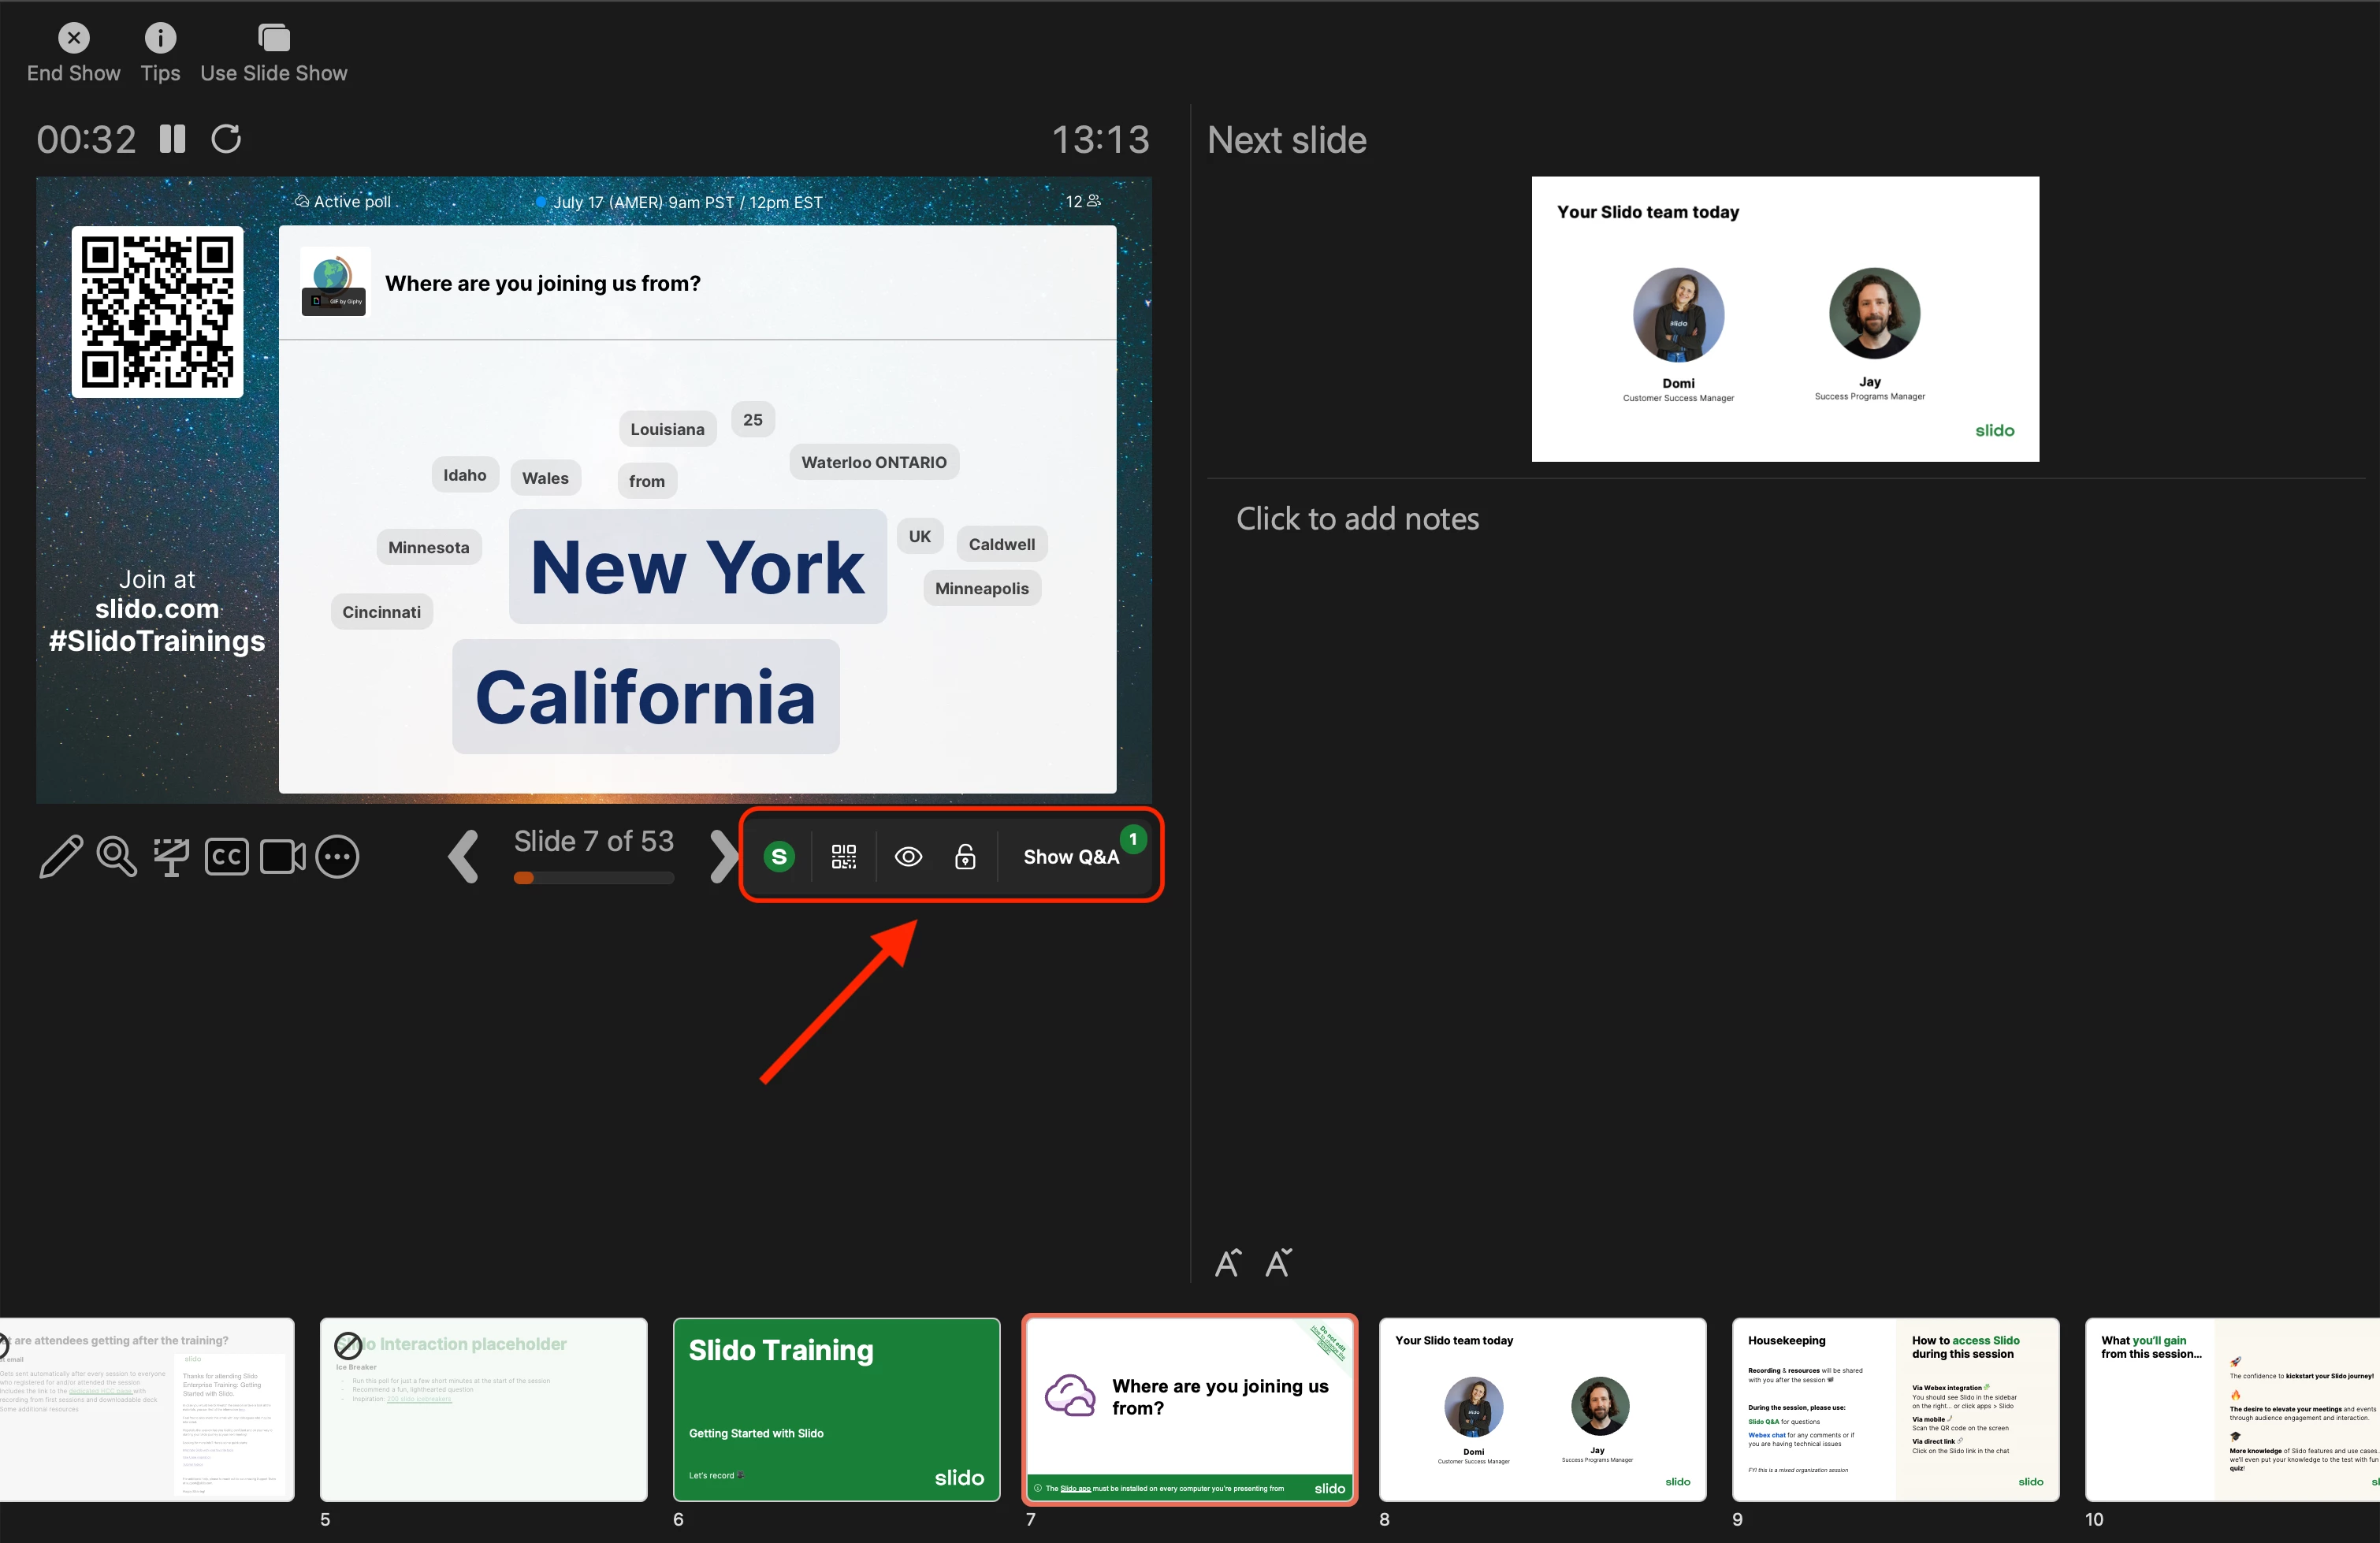Select the pen annotation tool
The width and height of the screenshot is (2380, 1543).
coord(60,857)
